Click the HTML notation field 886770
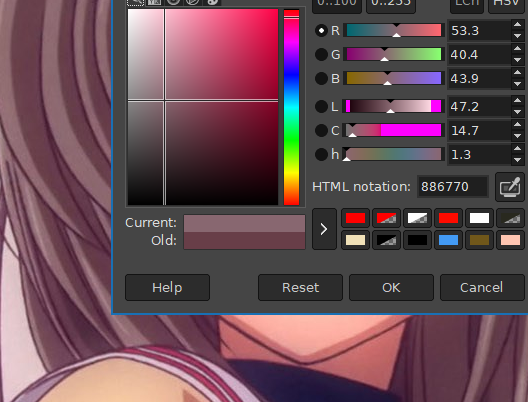The height and width of the screenshot is (402, 528). click(453, 187)
